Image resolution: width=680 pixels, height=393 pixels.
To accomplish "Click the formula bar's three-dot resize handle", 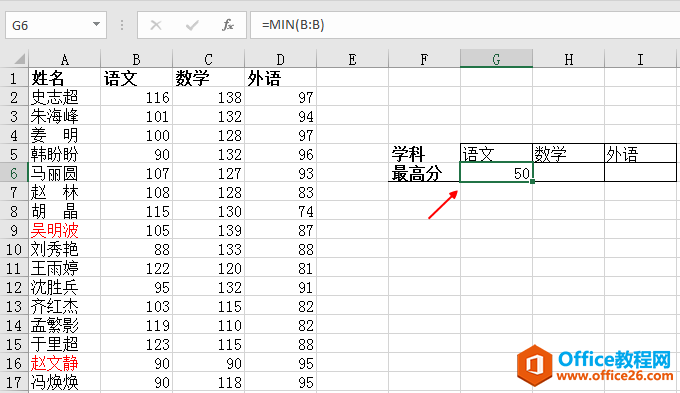I will (x=122, y=25).
